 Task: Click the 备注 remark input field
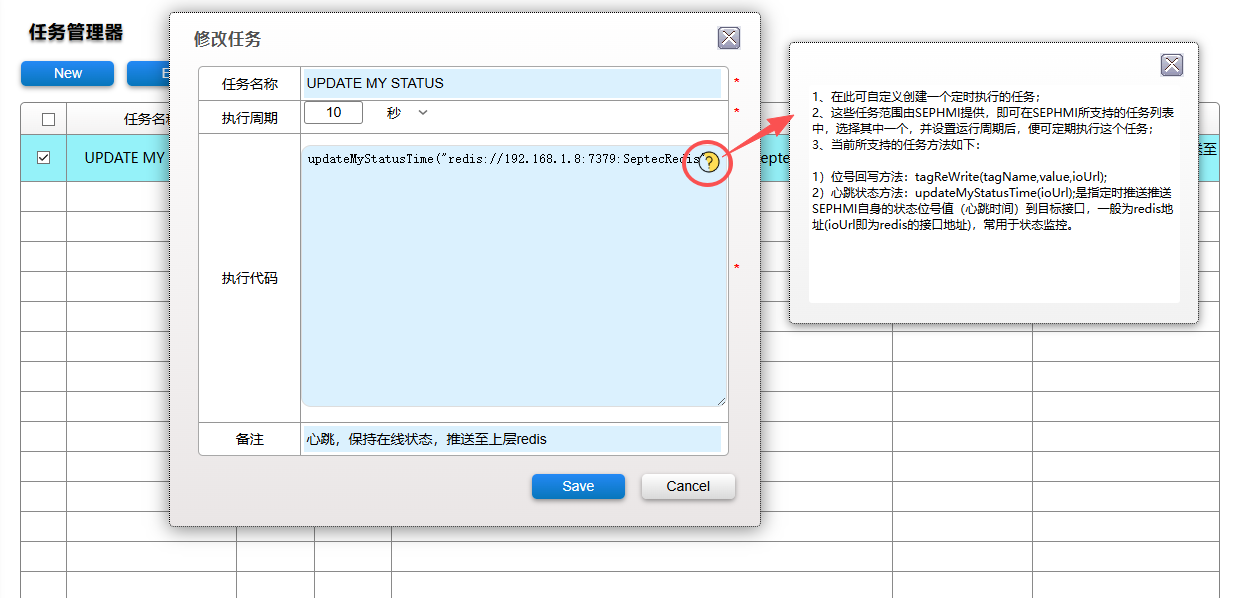tap(512, 439)
